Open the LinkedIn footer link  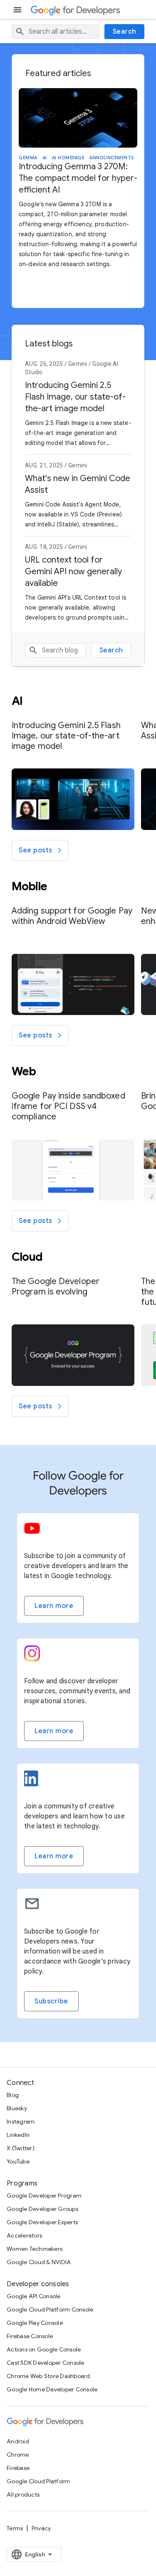click(18, 2135)
